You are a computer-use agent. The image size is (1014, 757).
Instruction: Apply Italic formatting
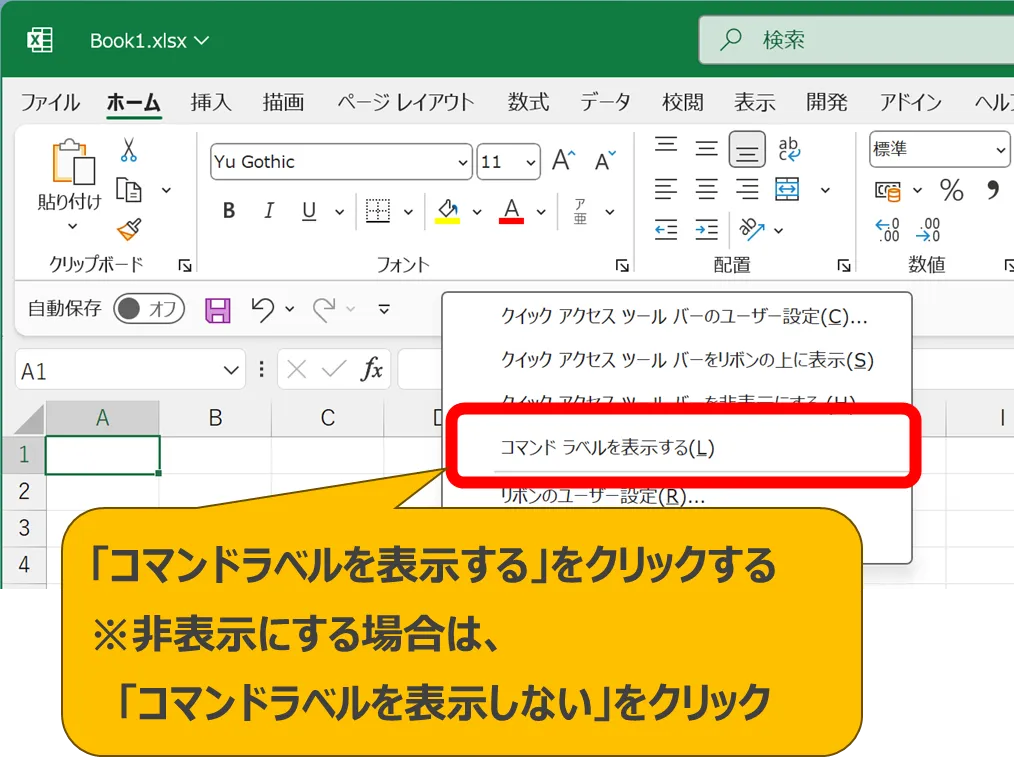pyautogui.click(x=268, y=211)
